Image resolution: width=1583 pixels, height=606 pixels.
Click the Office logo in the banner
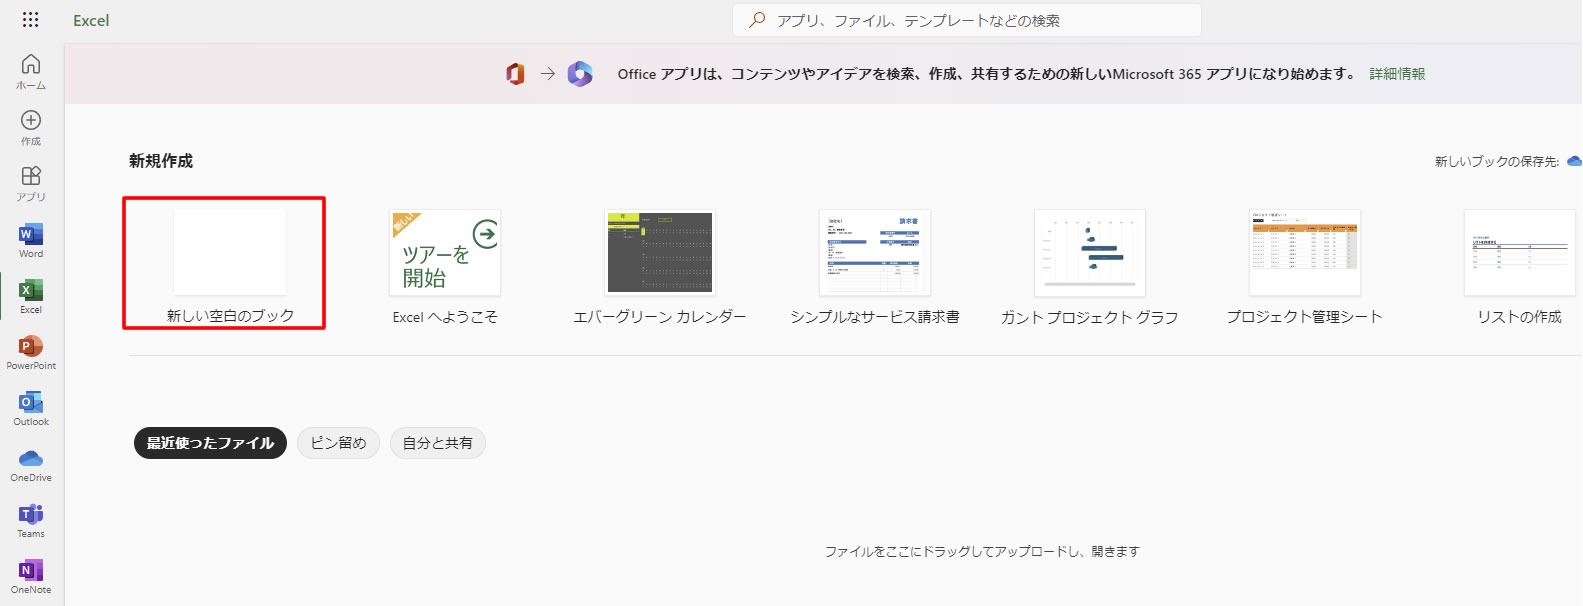515,74
